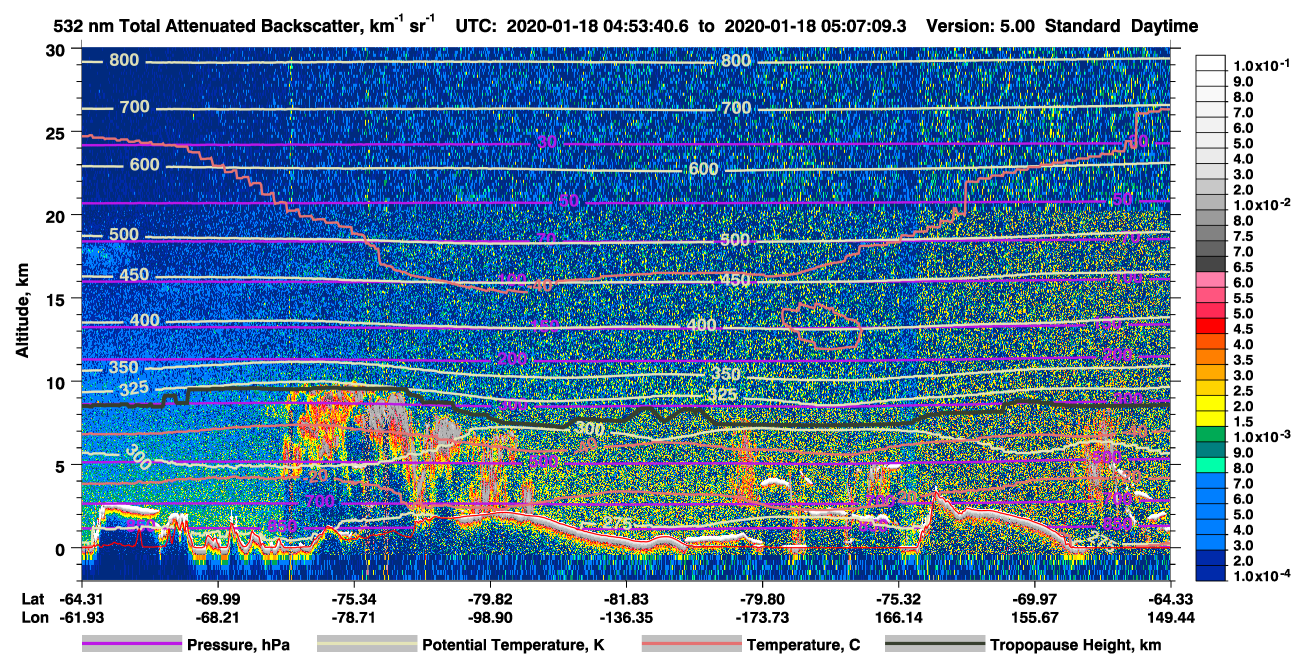Select the 'Temperature, C' legend label
Viewport: 1300px width, 667px height.
coord(803,645)
